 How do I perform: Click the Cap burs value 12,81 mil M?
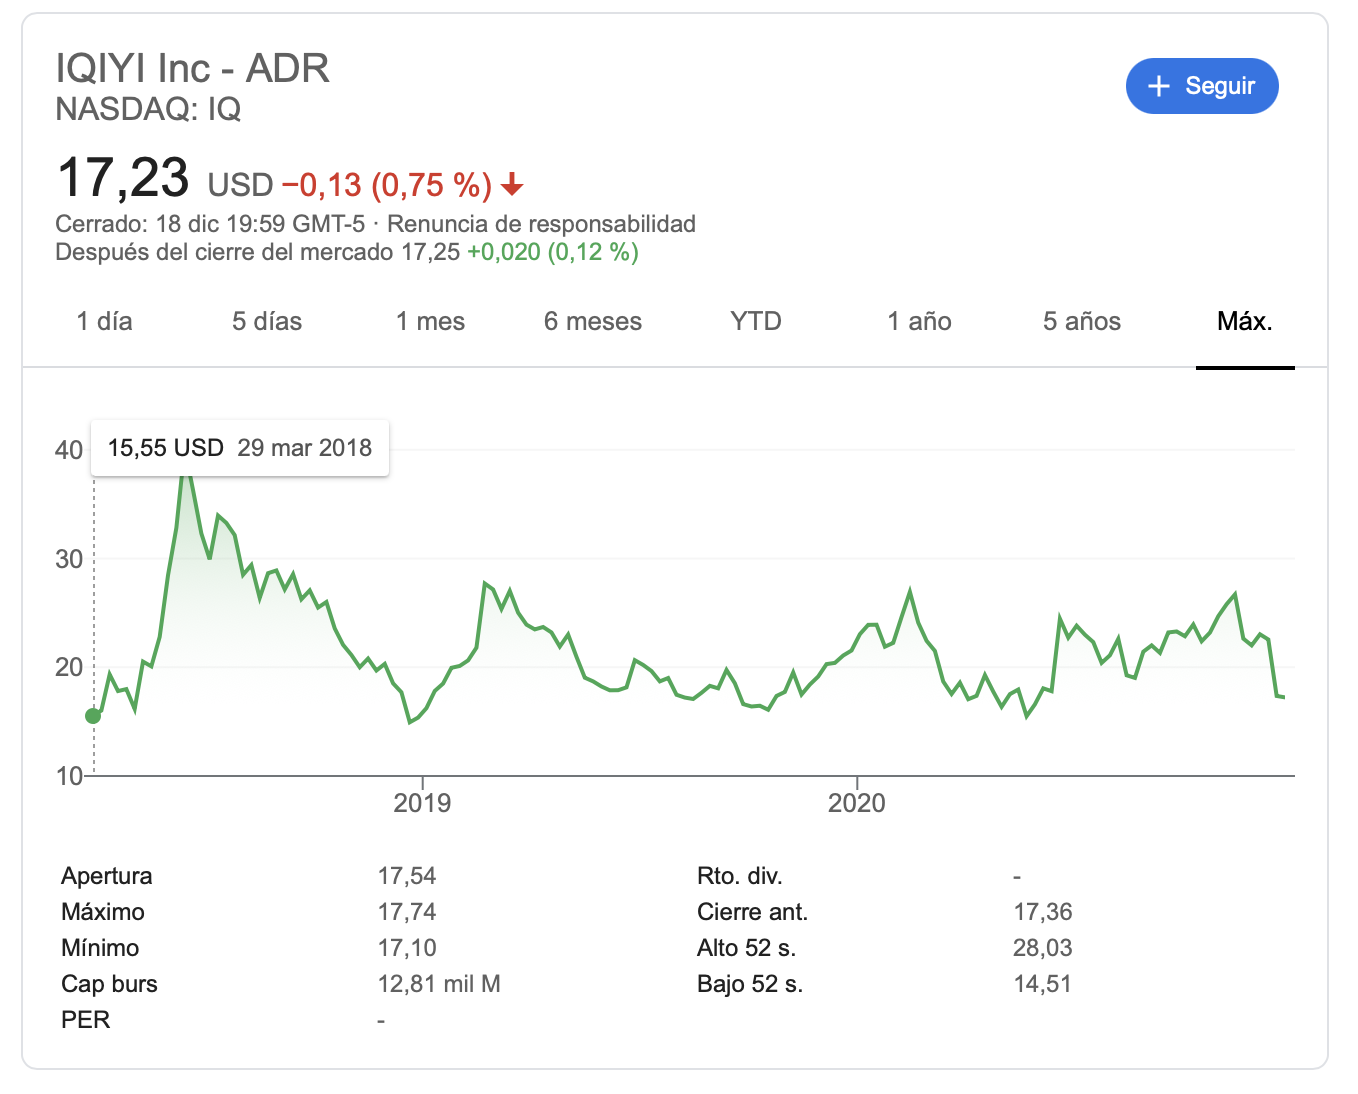pos(439,984)
